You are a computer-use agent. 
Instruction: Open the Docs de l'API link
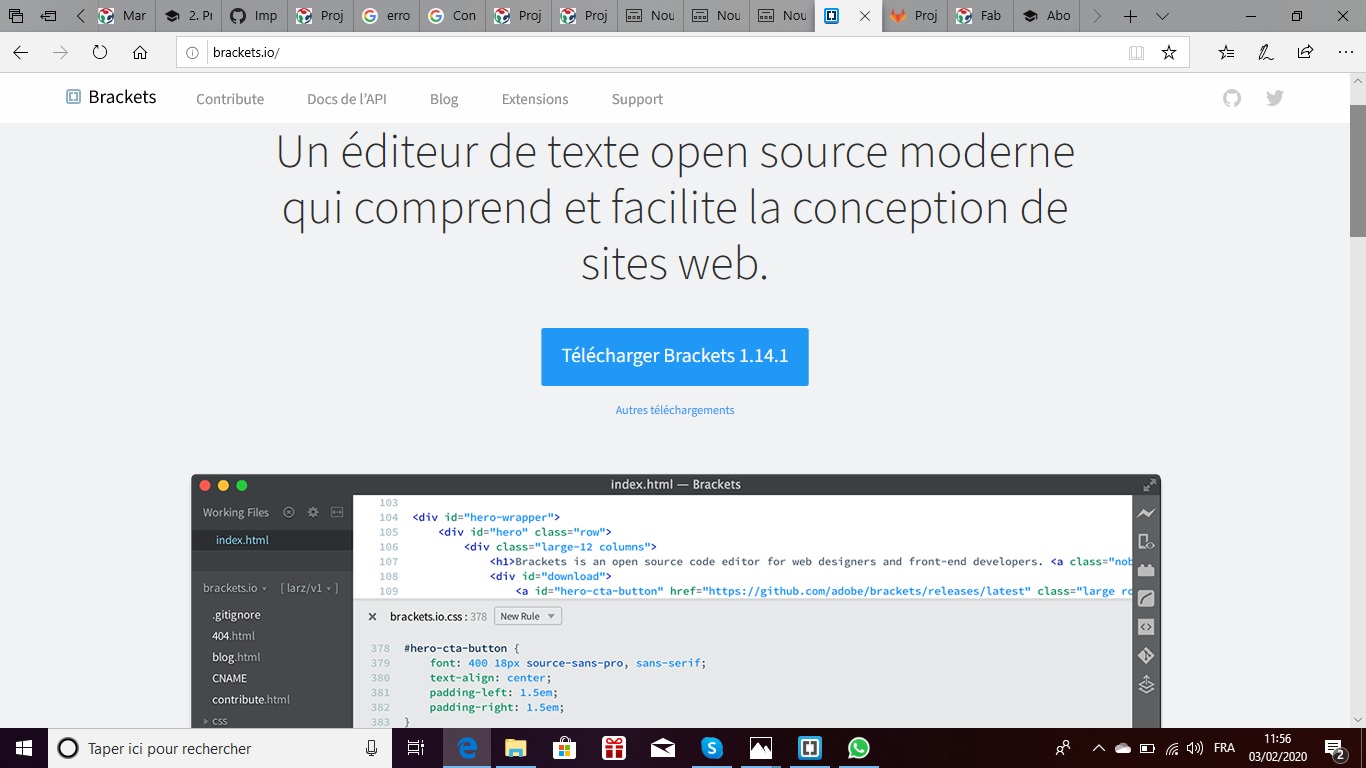tap(347, 99)
